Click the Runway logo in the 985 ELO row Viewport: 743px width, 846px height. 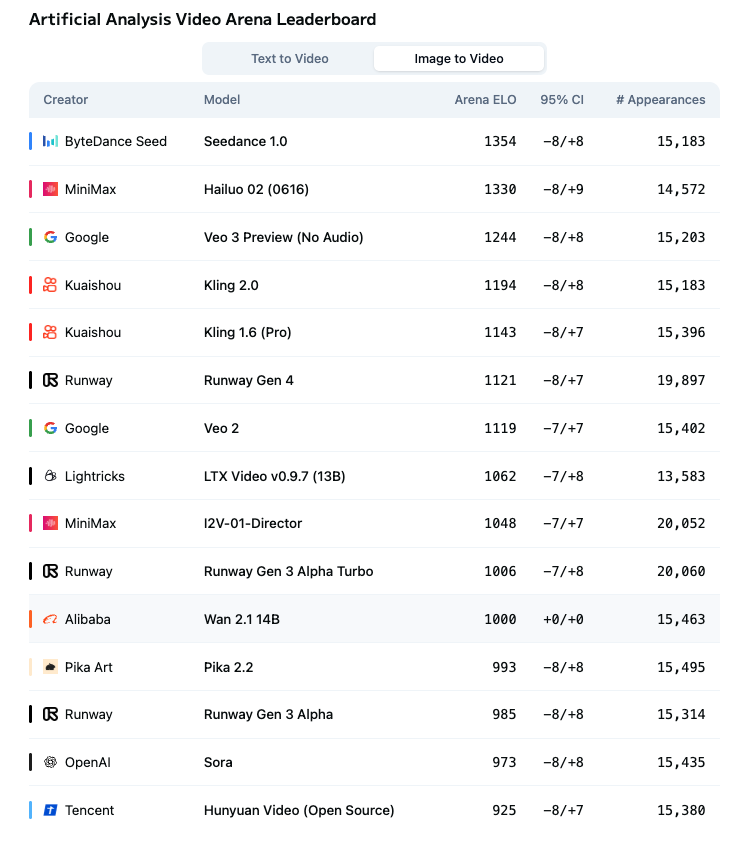pos(50,714)
